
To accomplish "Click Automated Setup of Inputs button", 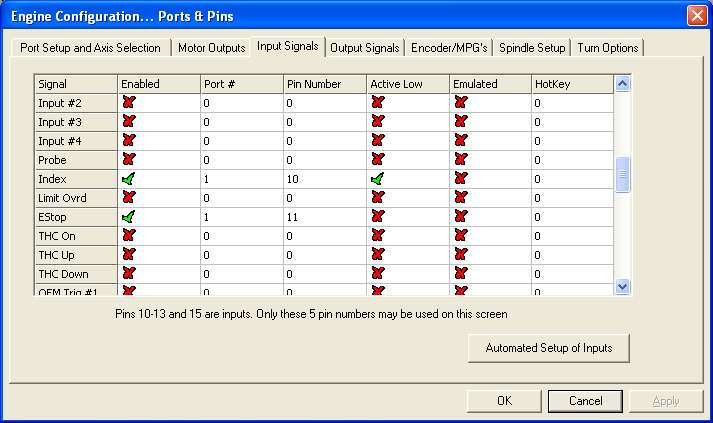I will pos(549,348).
